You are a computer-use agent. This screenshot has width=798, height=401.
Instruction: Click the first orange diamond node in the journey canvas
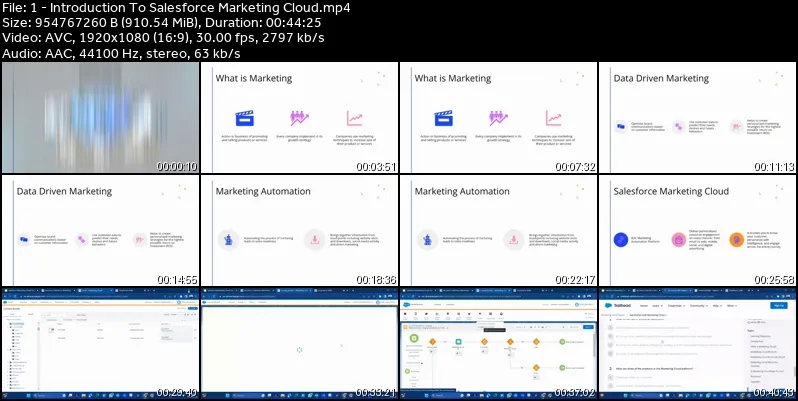(433, 342)
